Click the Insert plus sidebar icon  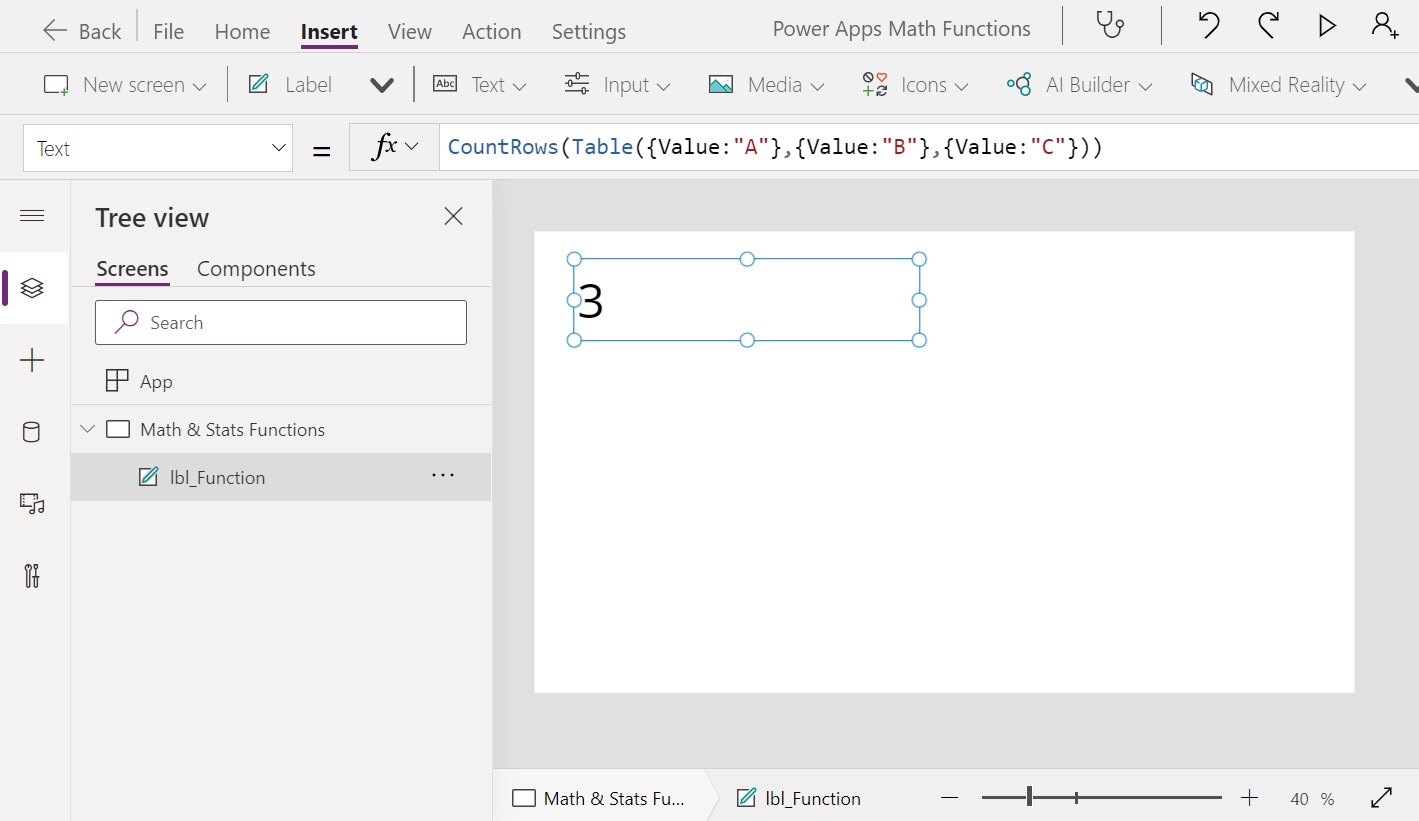pyautogui.click(x=32, y=360)
